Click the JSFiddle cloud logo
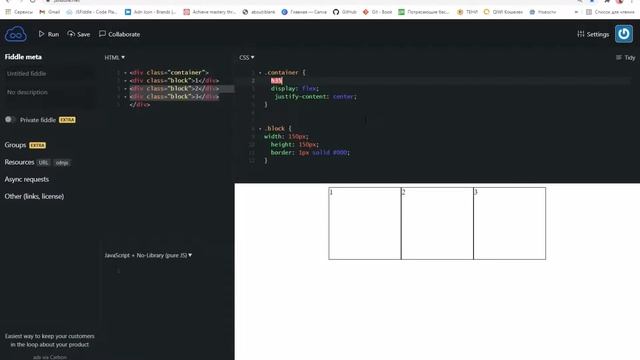The width and height of the screenshot is (640, 360). tap(16, 34)
